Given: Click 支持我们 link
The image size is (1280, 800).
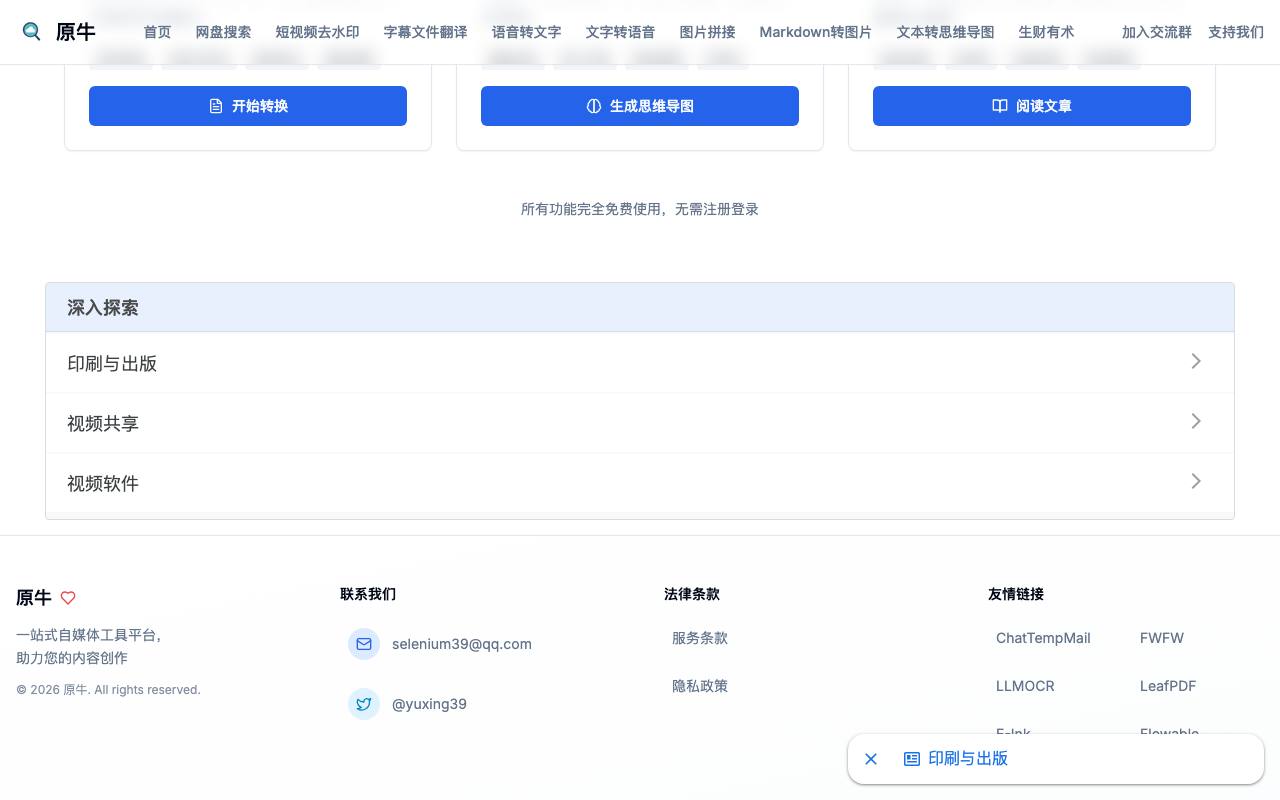Looking at the screenshot, I should click(1236, 32).
